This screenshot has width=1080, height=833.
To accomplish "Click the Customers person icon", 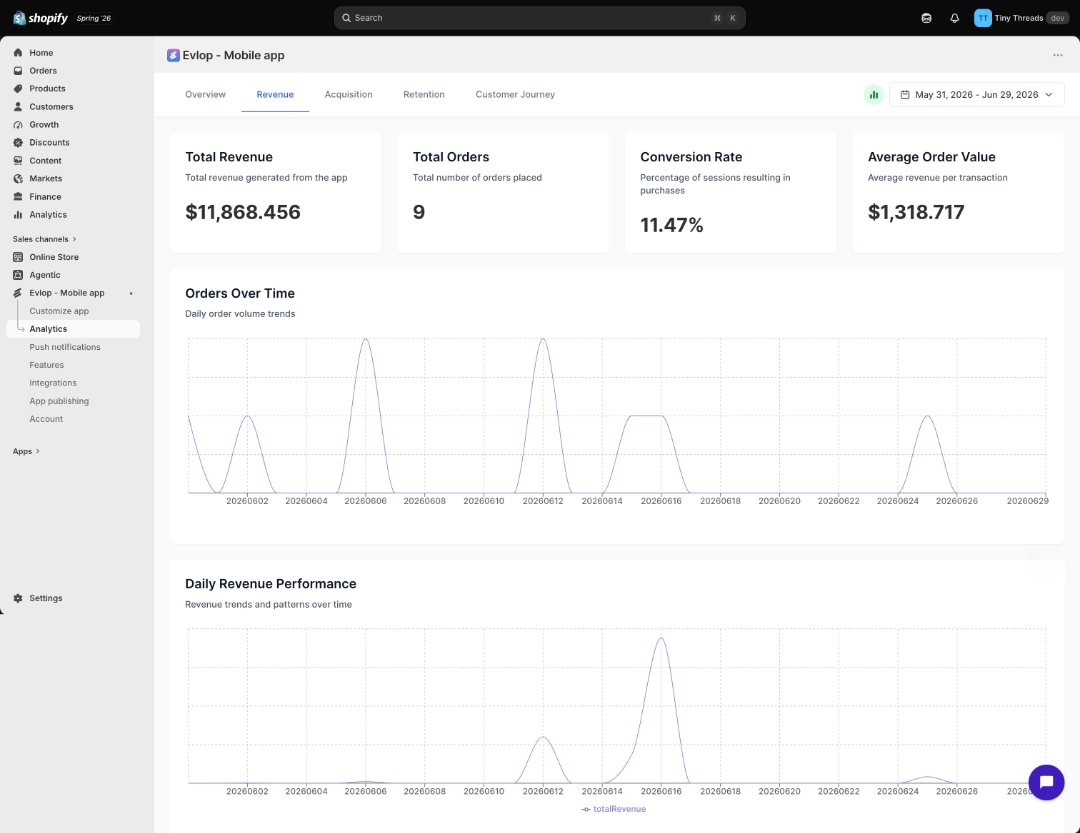I will point(18,107).
